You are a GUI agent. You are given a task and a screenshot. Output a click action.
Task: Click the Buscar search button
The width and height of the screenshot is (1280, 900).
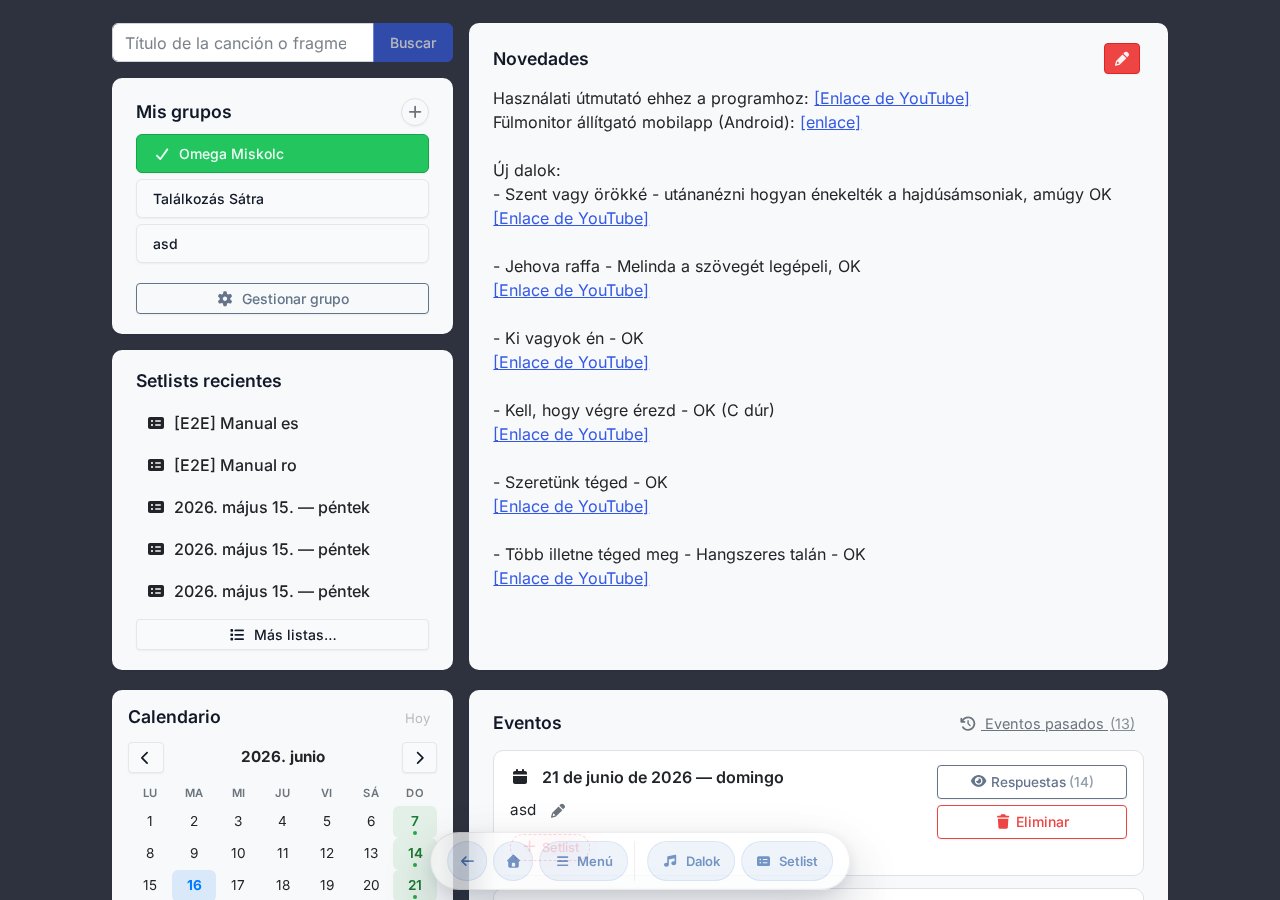[x=413, y=43]
